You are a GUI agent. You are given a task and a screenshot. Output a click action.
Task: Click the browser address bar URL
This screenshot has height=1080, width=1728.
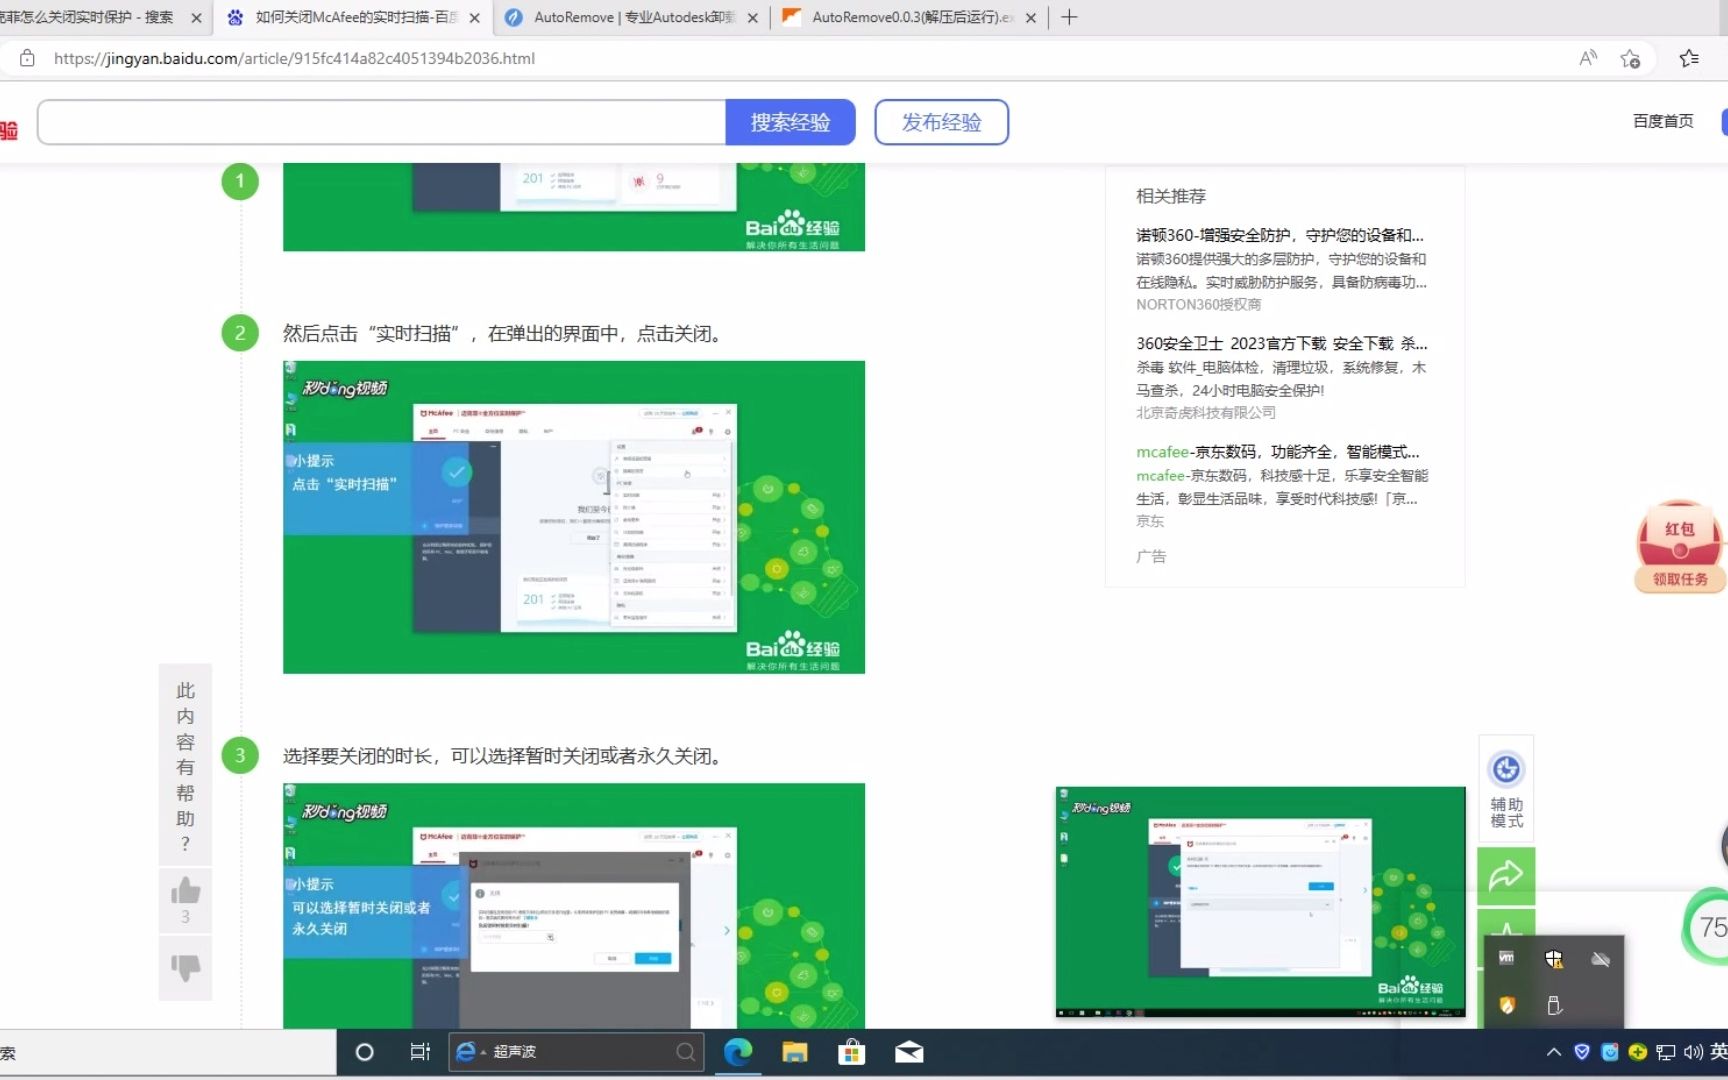(294, 58)
